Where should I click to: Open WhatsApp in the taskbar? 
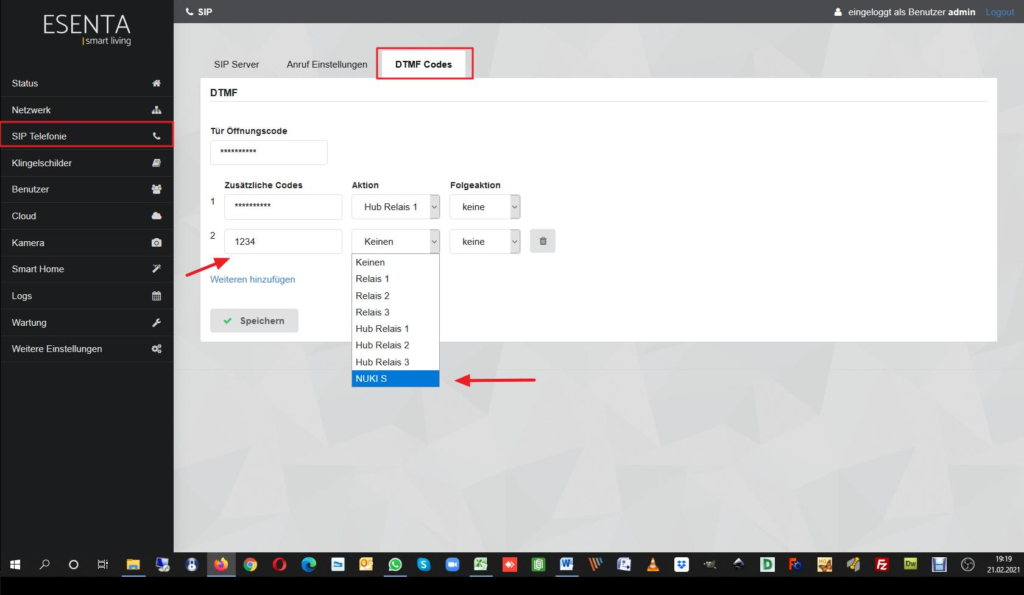[x=395, y=564]
